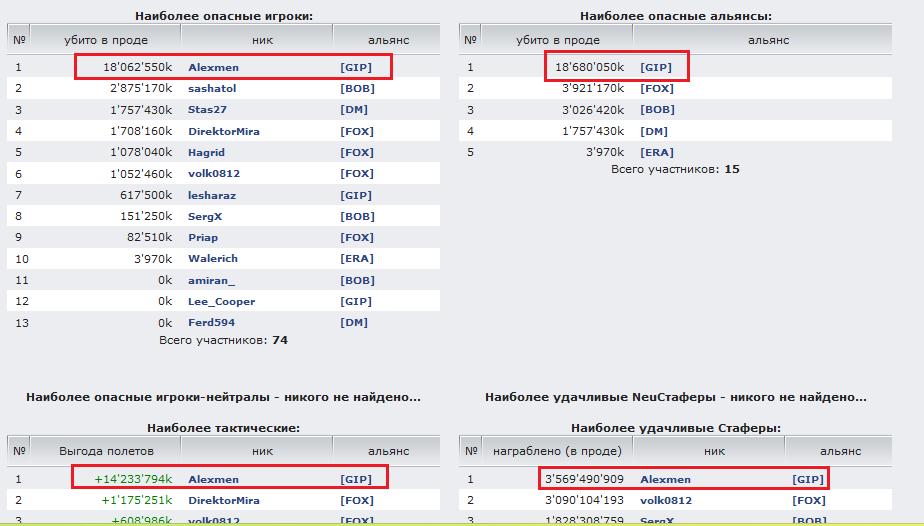The width and height of the screenshot is (924, 526).
Task: Open sashatol's player profile link
Action: (x=212, y=89)
